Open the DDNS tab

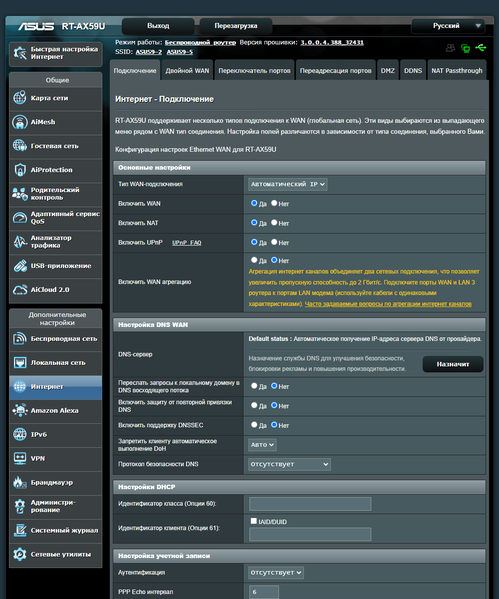click(x=413, y=70)
